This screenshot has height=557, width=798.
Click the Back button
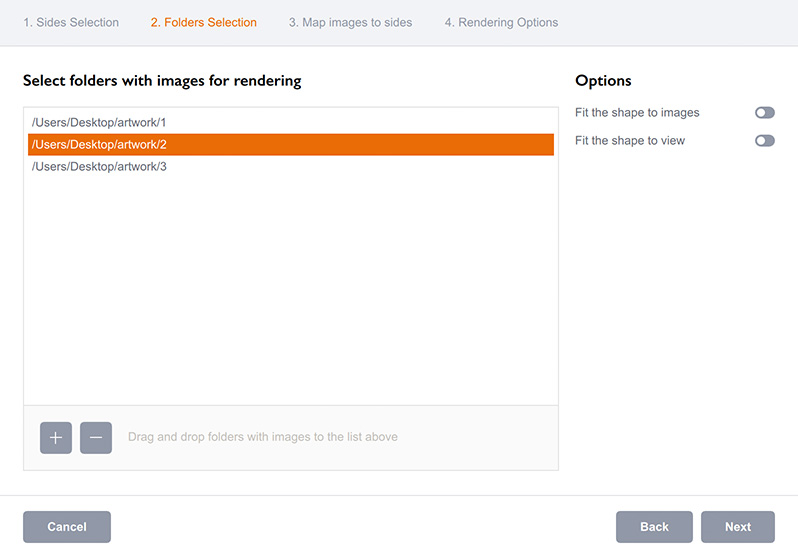coord(654,527)
